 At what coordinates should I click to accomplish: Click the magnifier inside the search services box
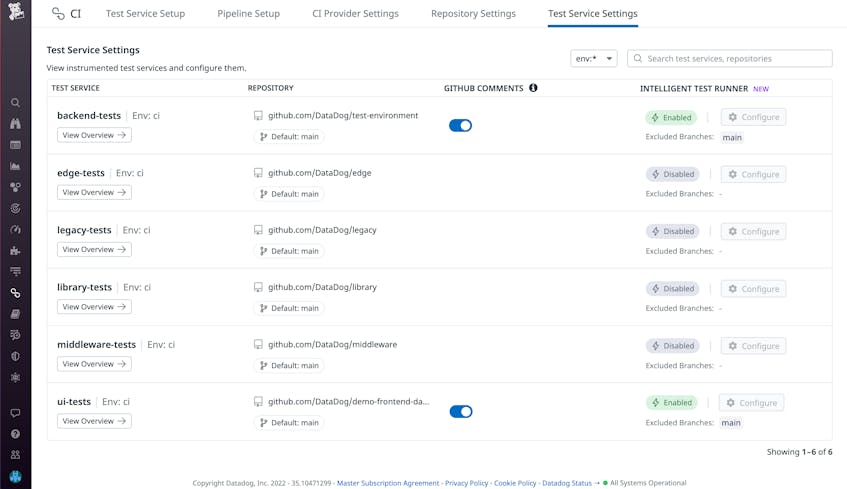click(638, 58)
